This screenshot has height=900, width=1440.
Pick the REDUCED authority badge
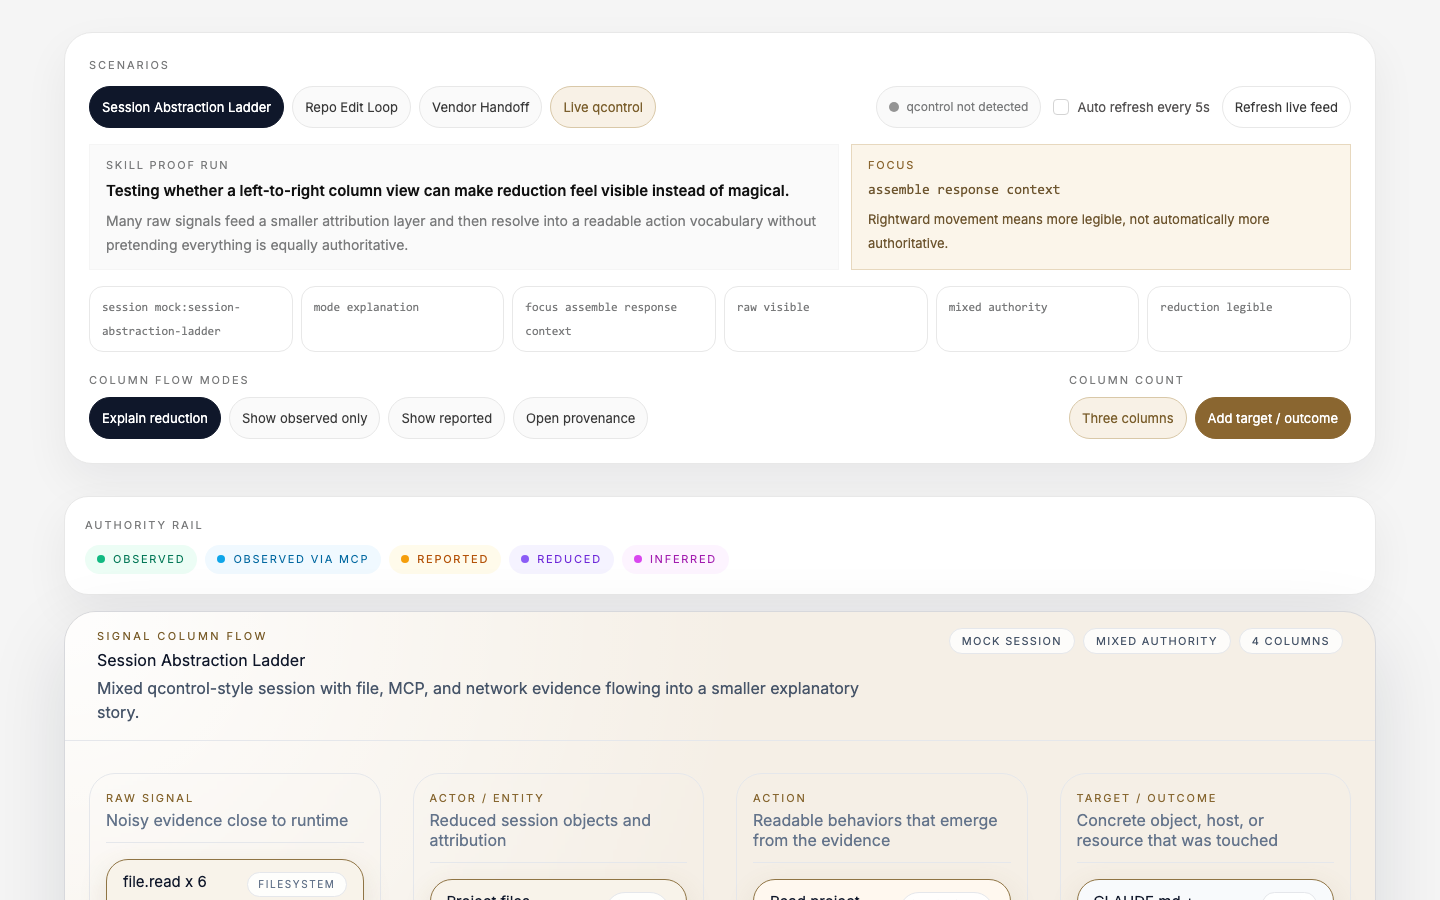point(561,559)
